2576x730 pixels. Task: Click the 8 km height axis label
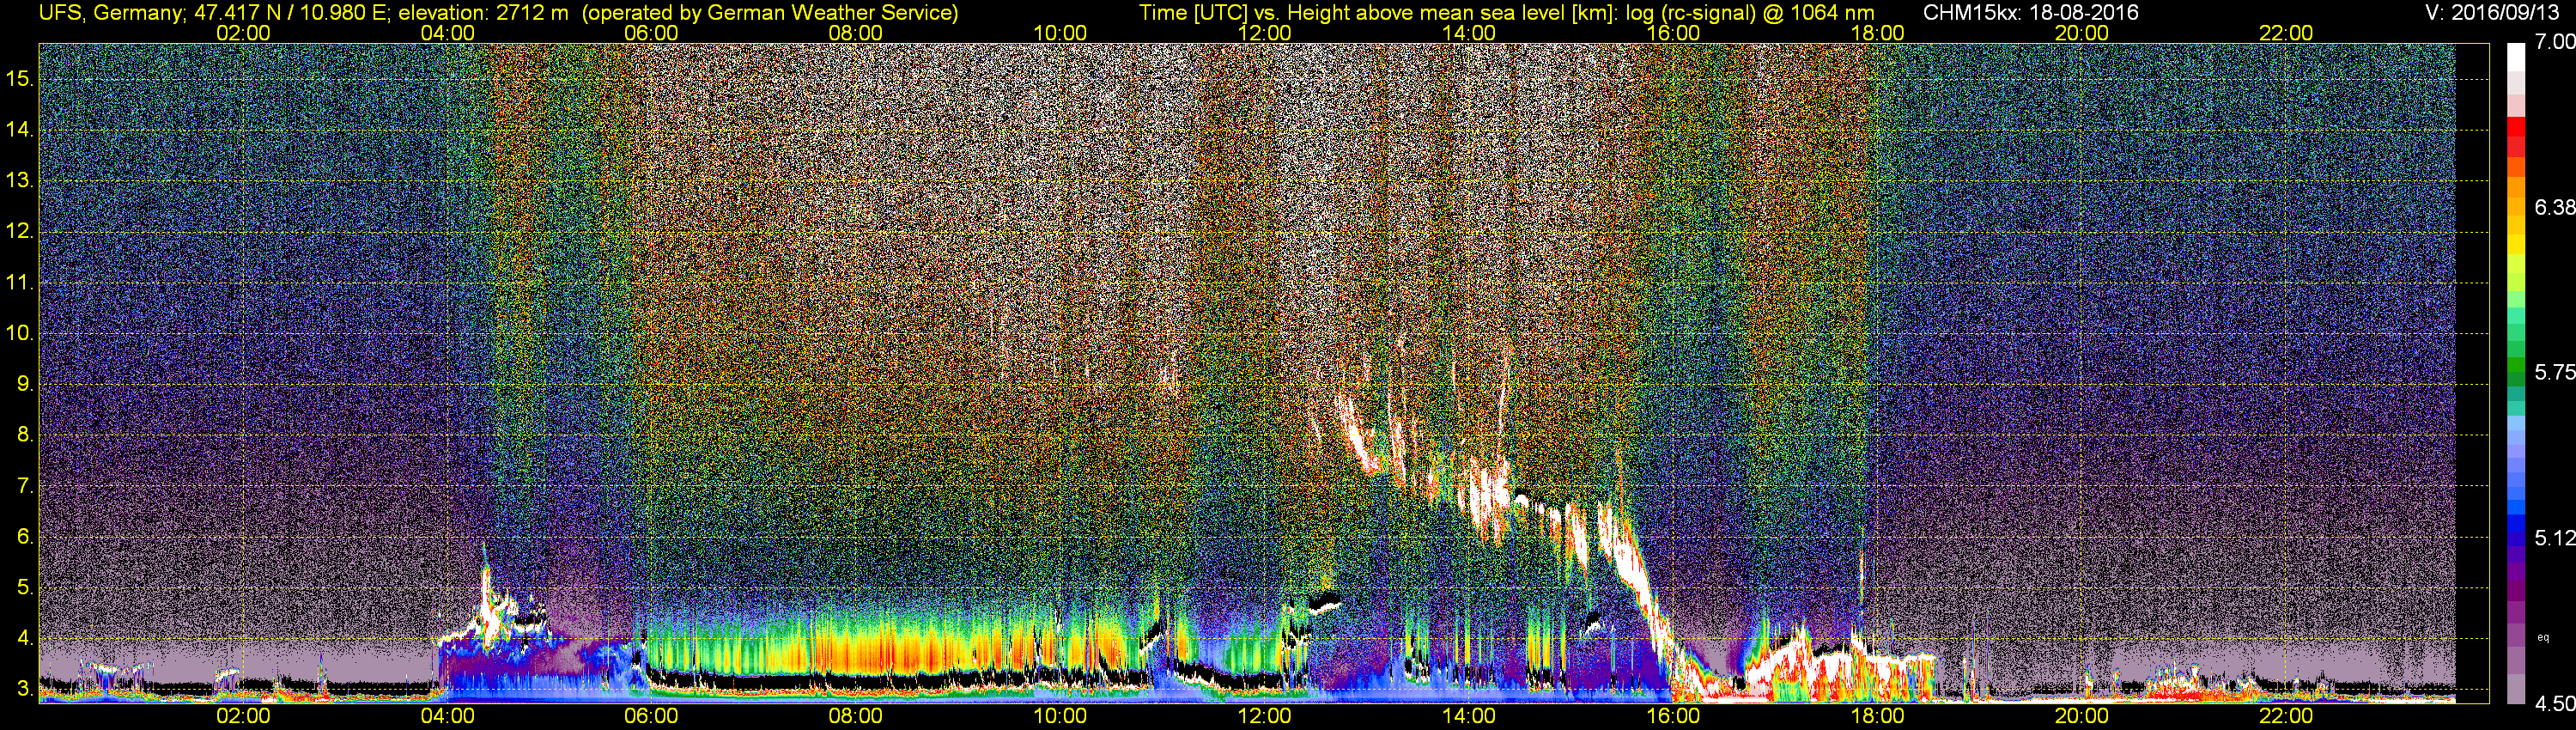point(25,435)
